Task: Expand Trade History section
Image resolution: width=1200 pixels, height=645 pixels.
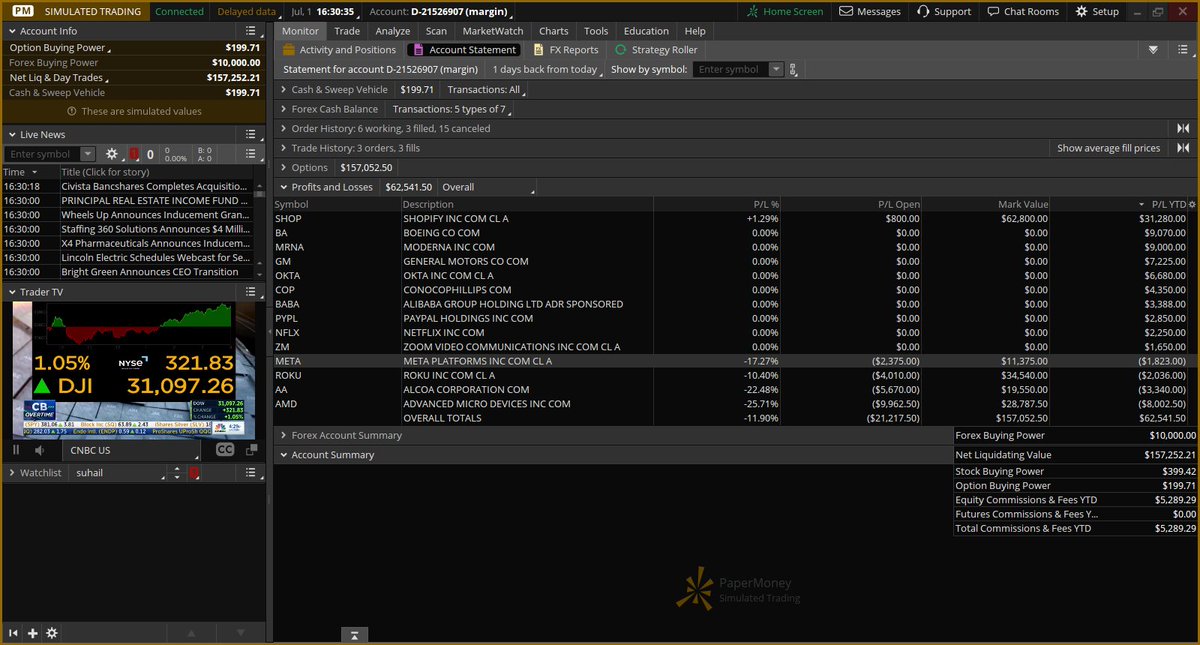Action: pos(284,148)
